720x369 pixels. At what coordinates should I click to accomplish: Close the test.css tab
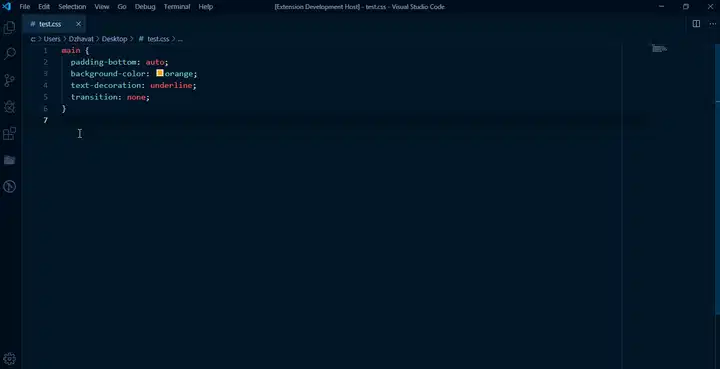point(78,24)
